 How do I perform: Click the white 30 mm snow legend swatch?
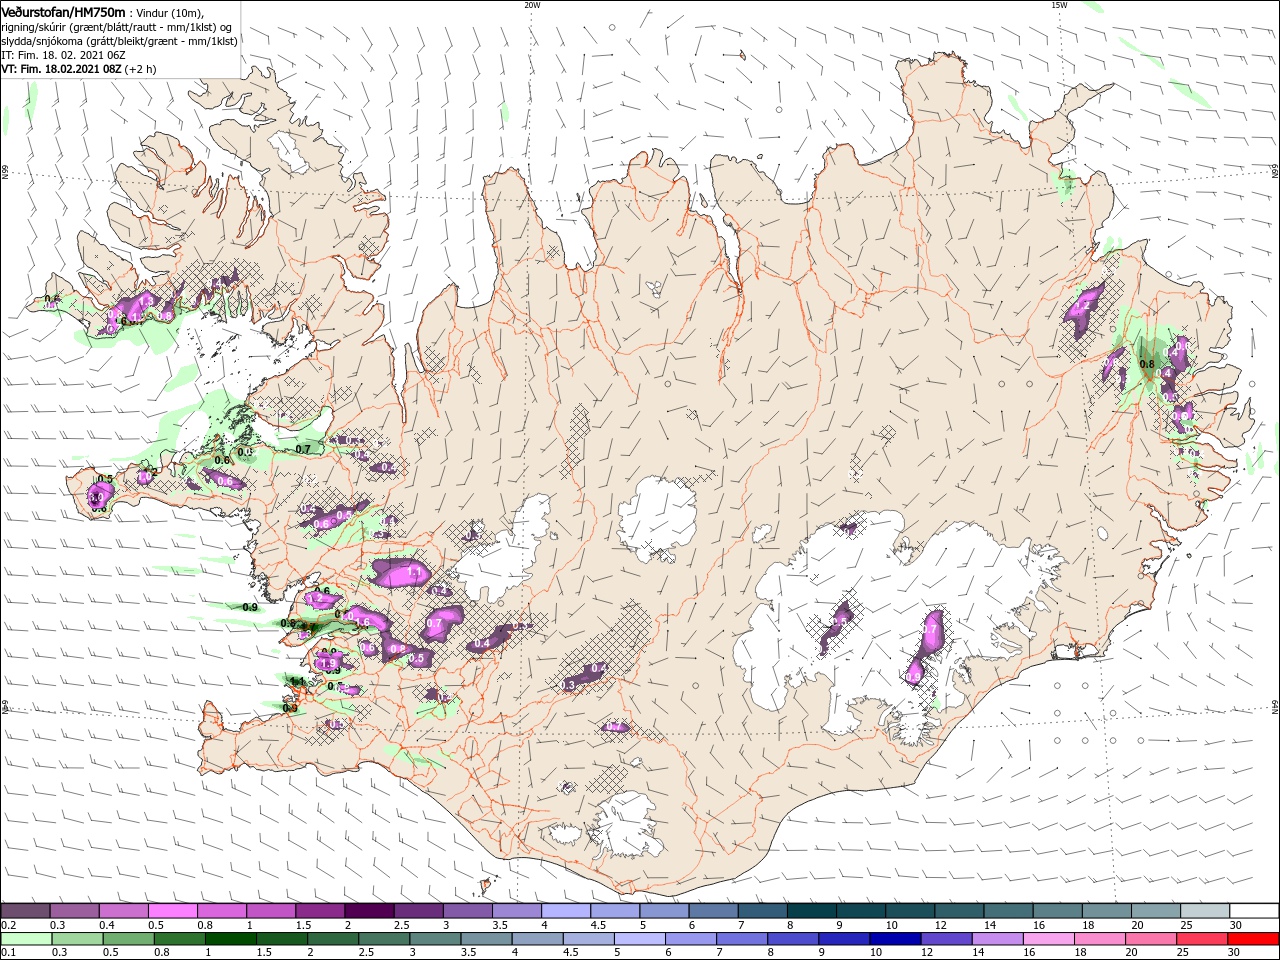coord(1253,911)
